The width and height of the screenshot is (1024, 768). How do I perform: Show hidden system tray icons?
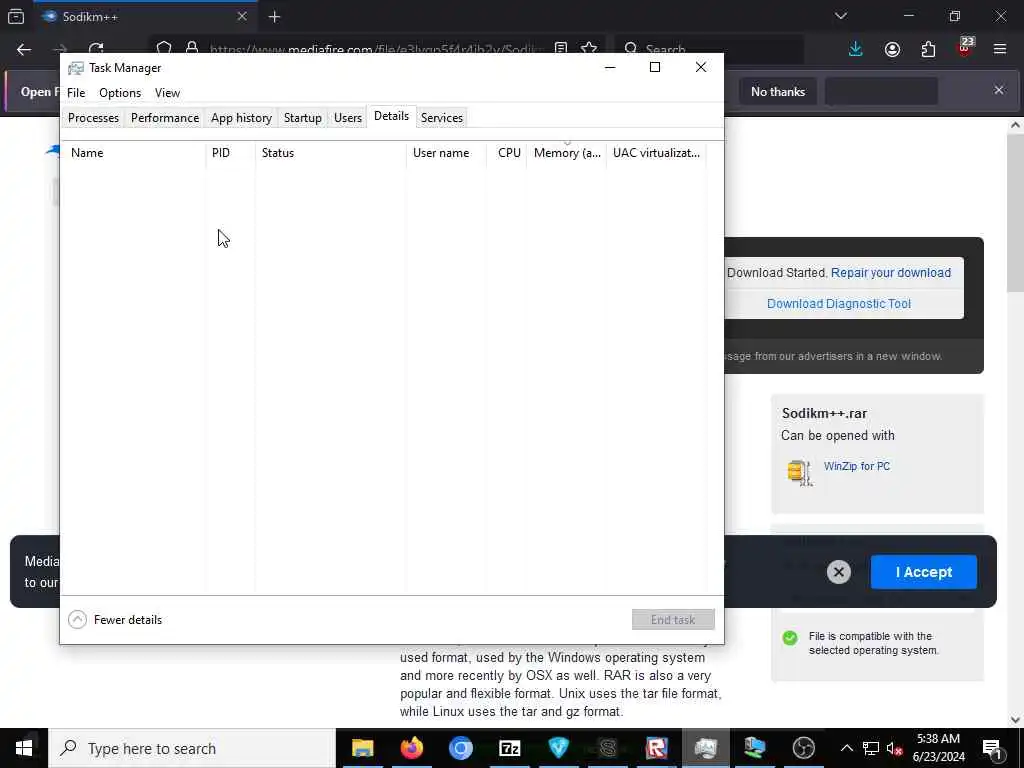coord(846,748)
